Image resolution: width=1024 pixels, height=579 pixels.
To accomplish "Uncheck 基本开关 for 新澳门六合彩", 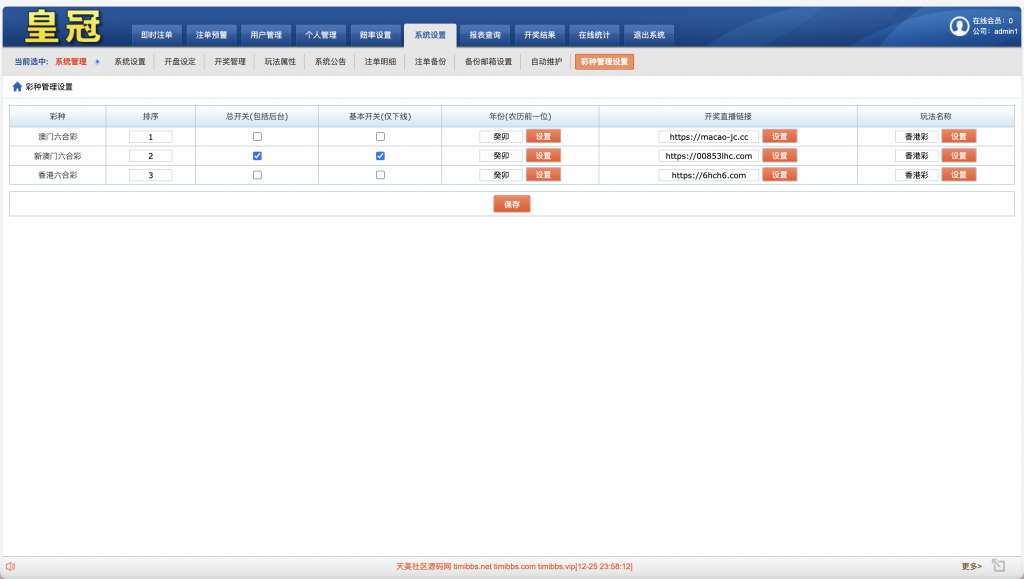I will [380, 156].
